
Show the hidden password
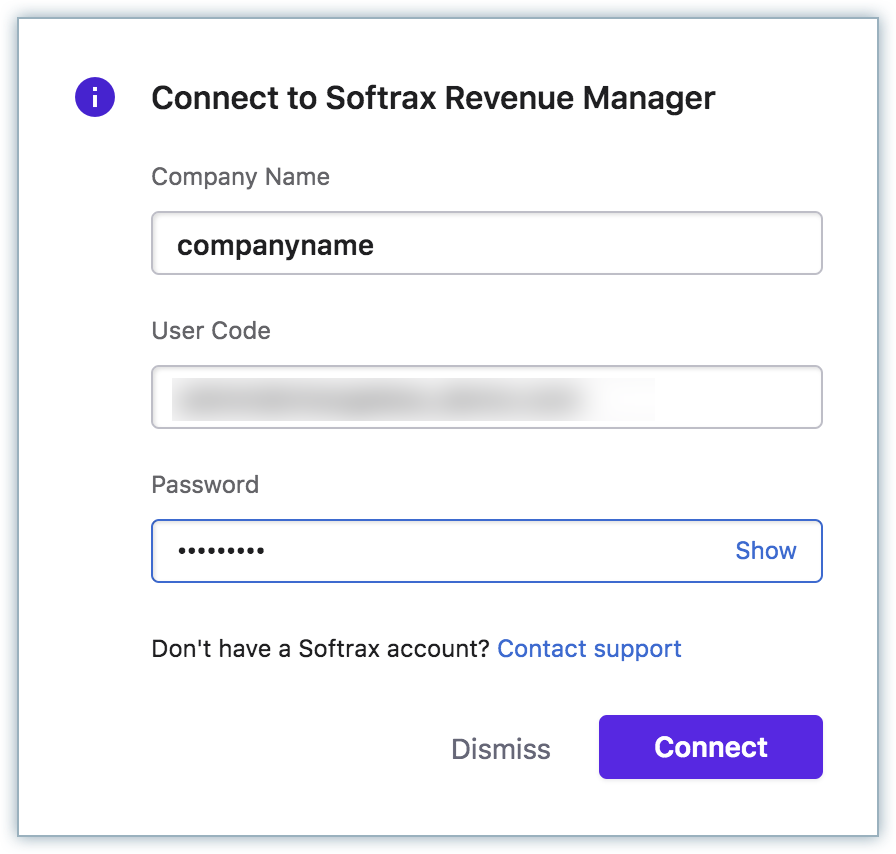(766, 551)
